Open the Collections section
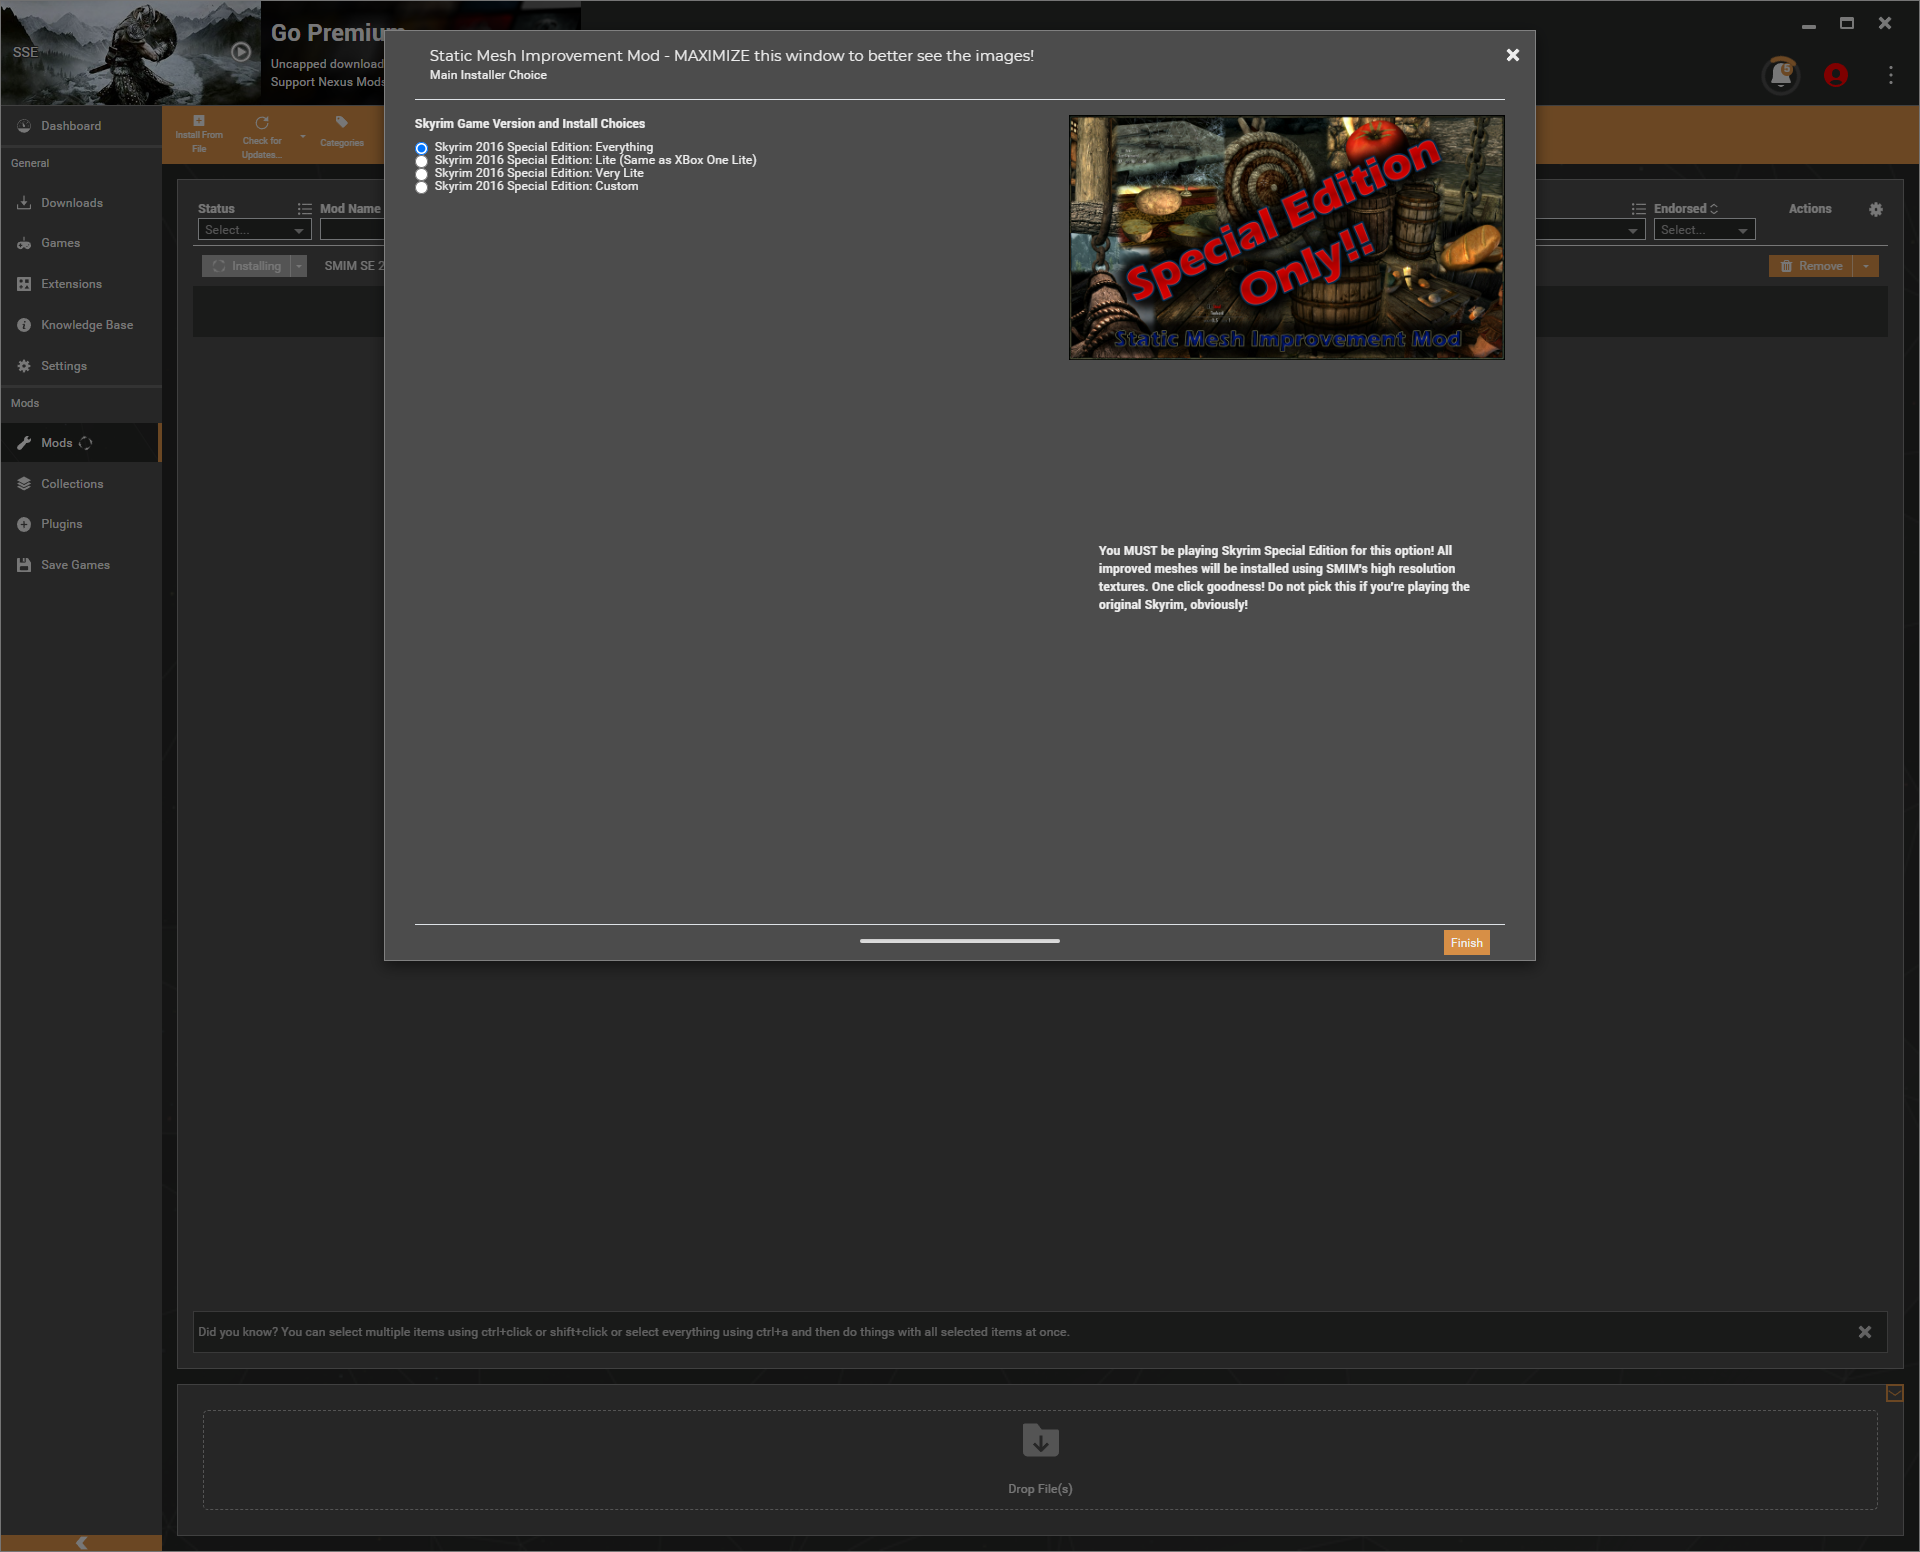The height and width of the screenshot is (1552, 1920). click(x=71, y=483)
